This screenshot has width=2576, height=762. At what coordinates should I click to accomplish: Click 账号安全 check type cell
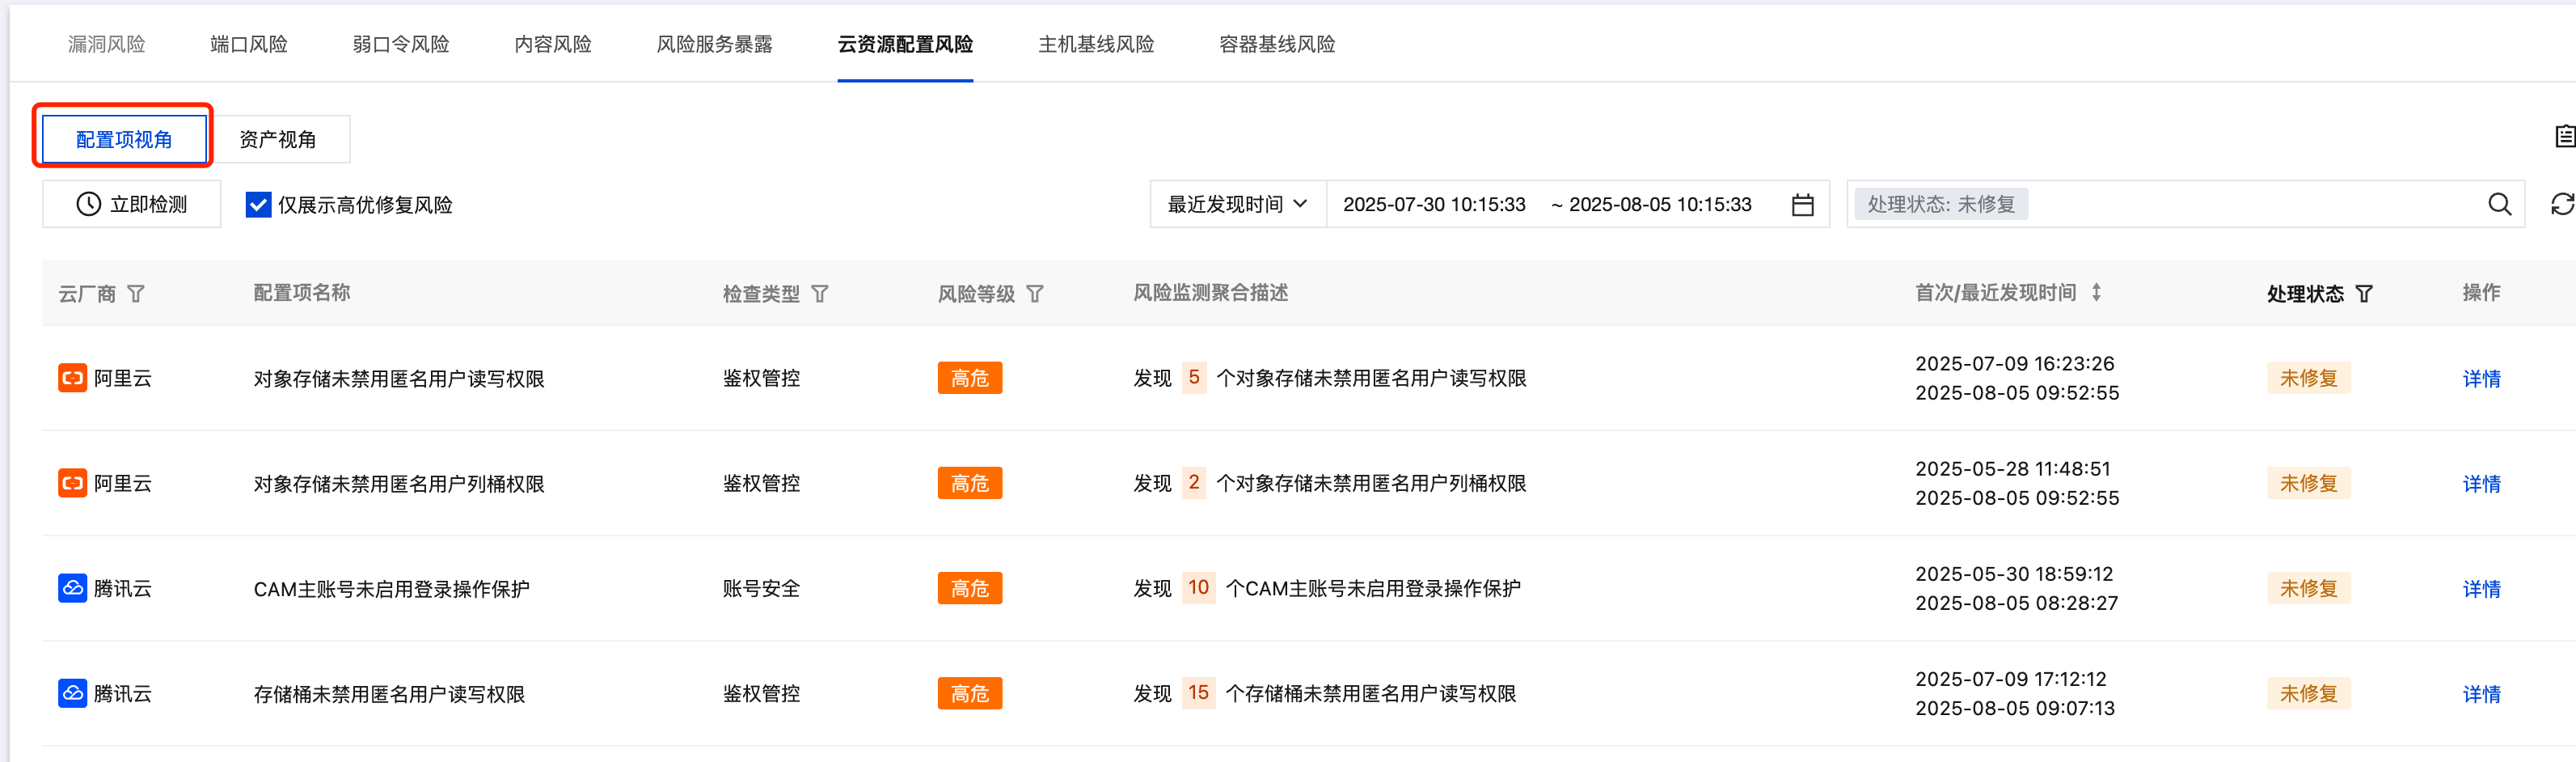pyautogui.click(x=761, y=589)
